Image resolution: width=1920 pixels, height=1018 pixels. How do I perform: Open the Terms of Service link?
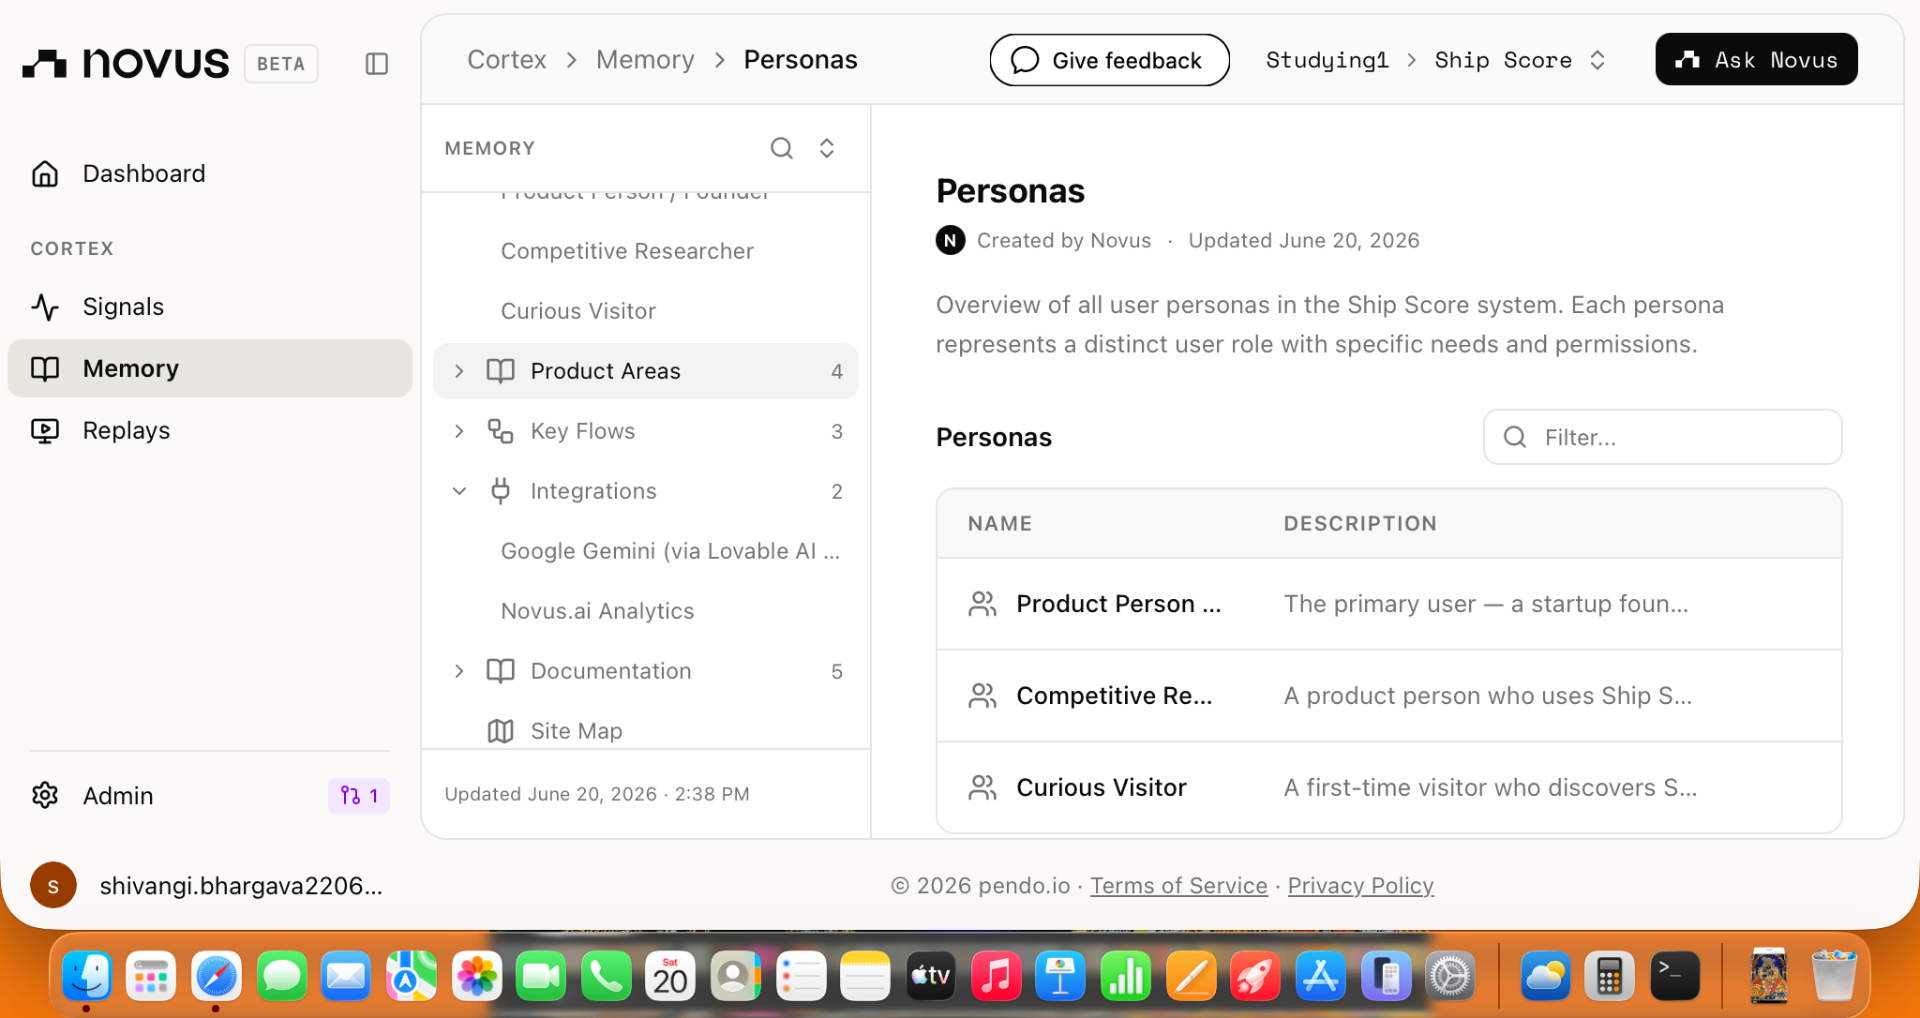(x=1179, y=886)
